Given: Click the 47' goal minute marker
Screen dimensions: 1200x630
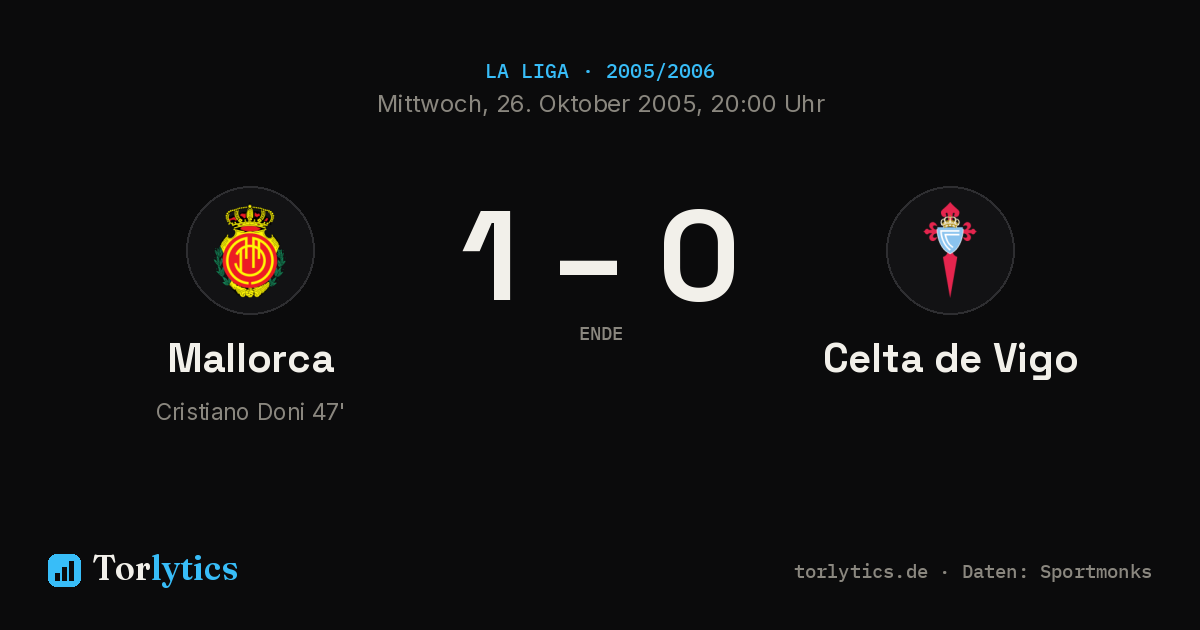Looking at the screenshot, I should (327, 412).
